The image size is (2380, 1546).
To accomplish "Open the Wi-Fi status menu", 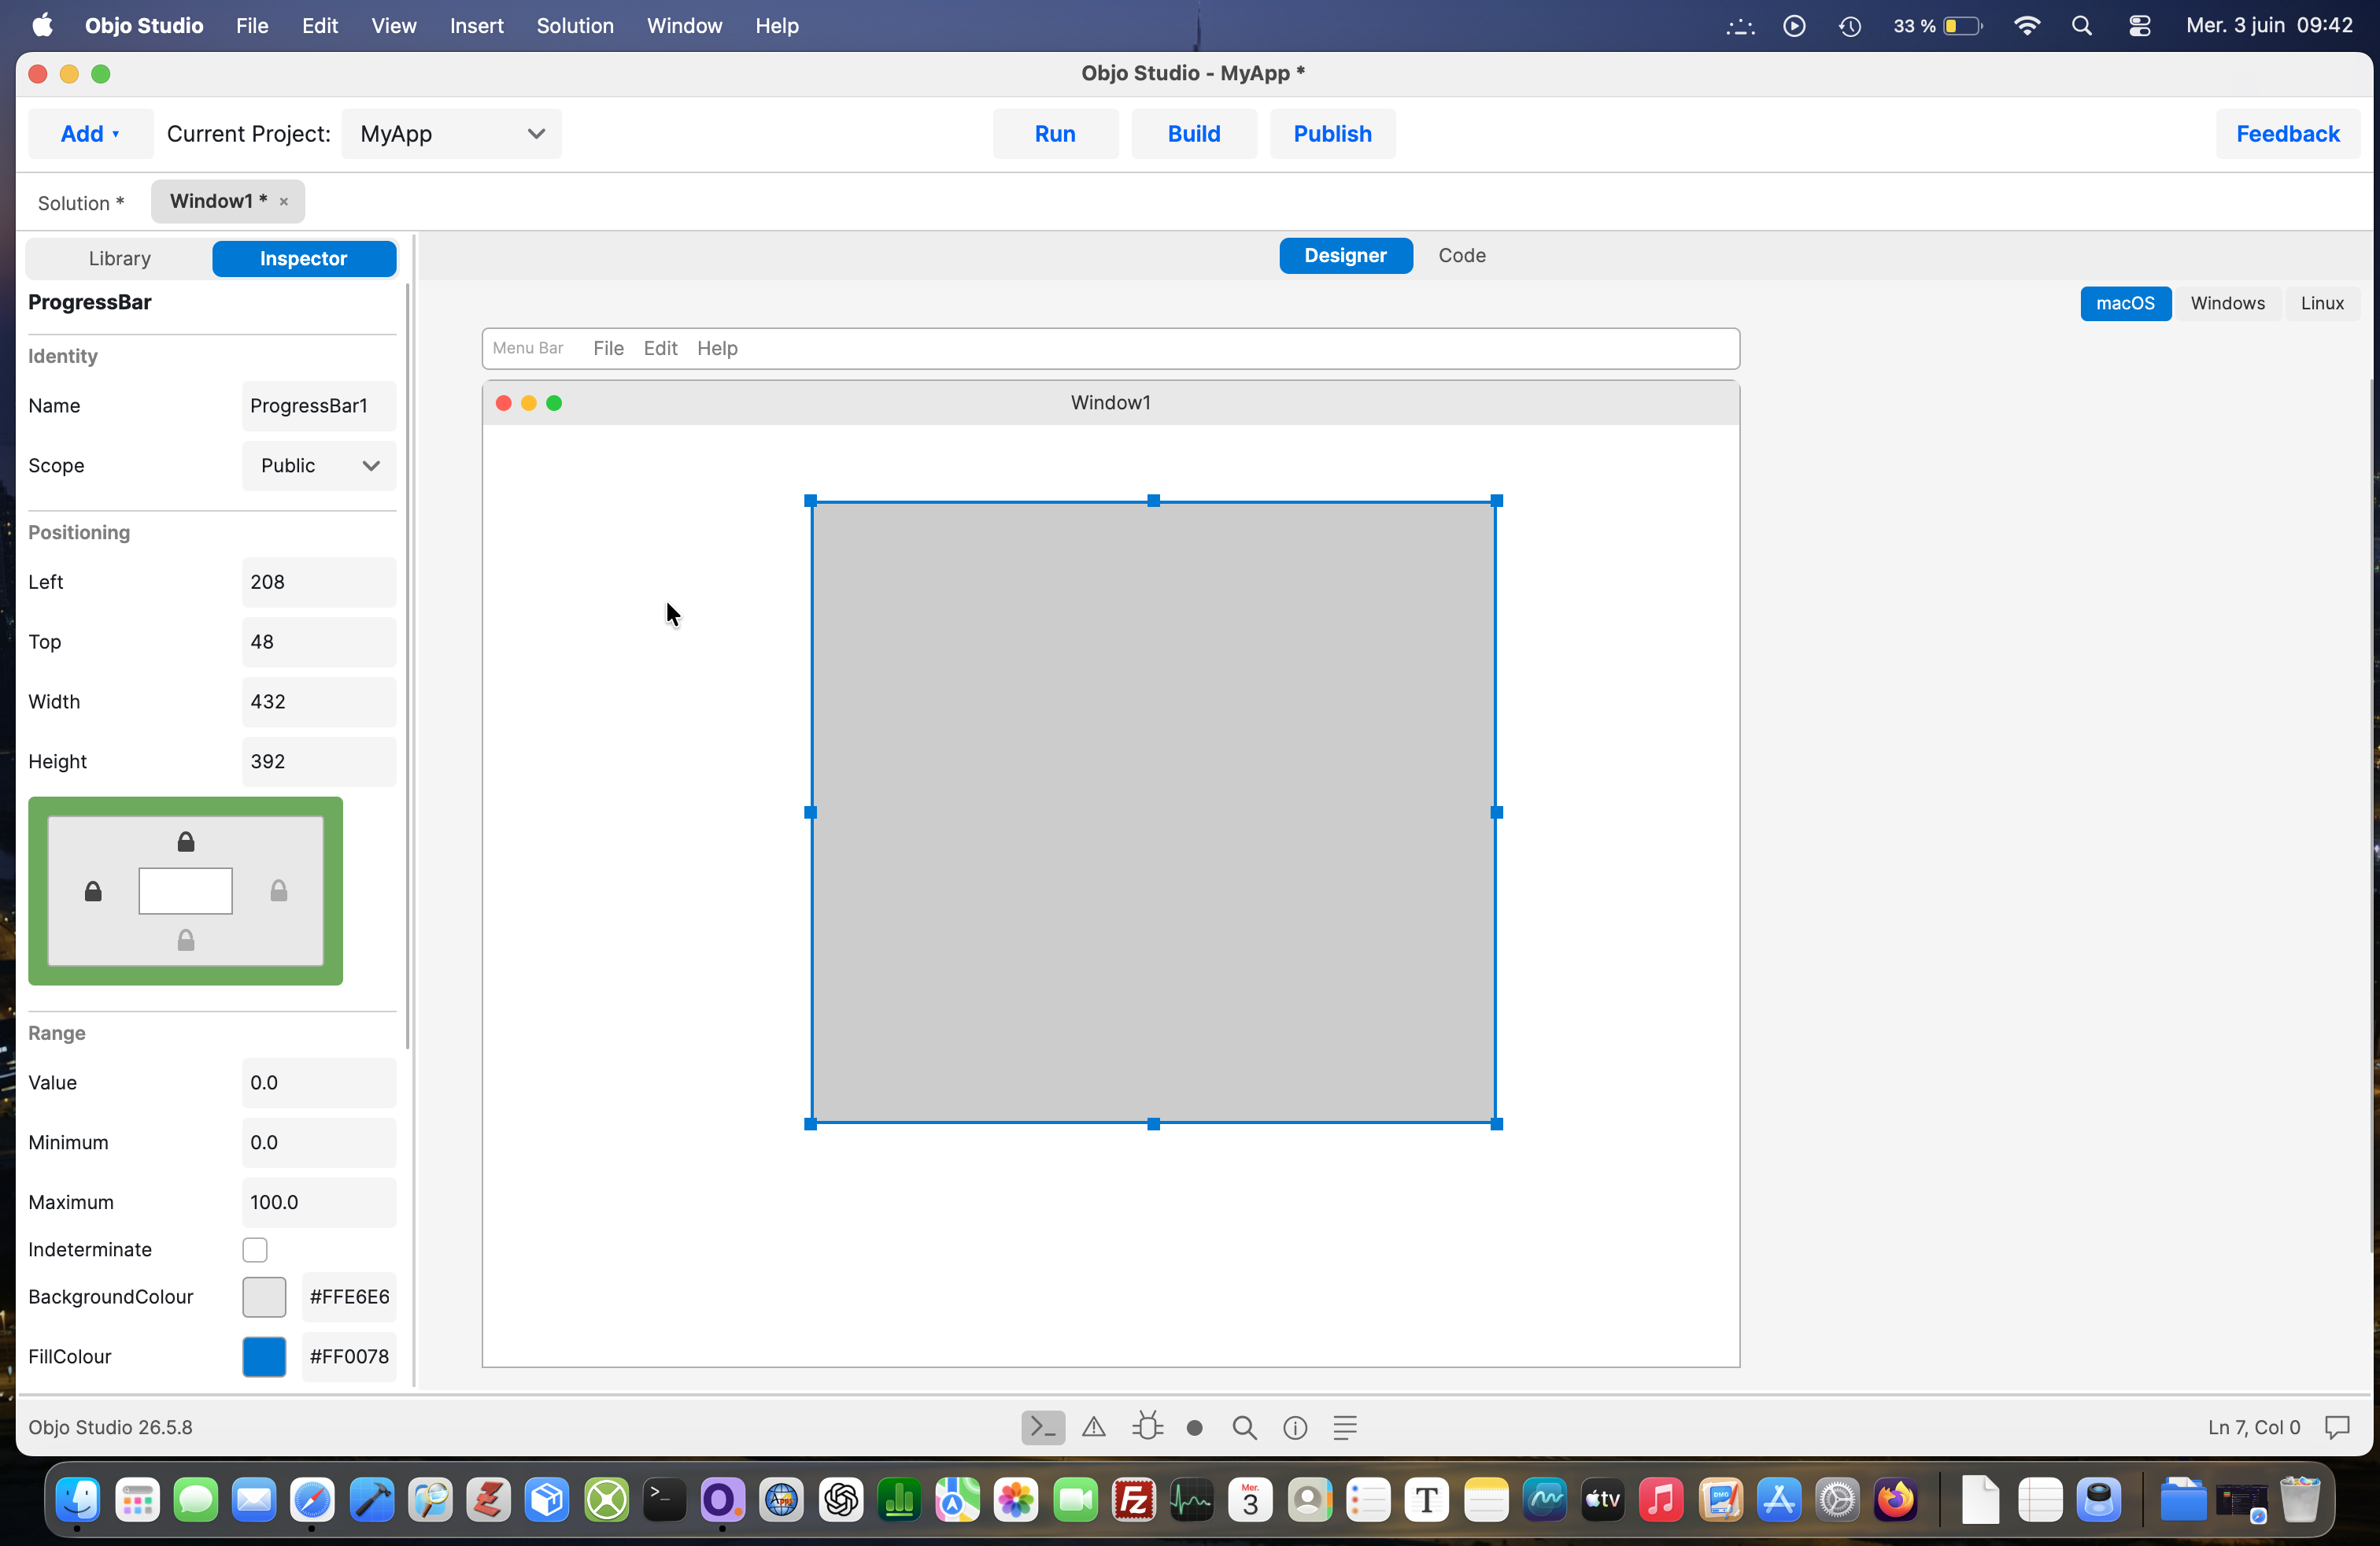I will [x=2027, y=26].
